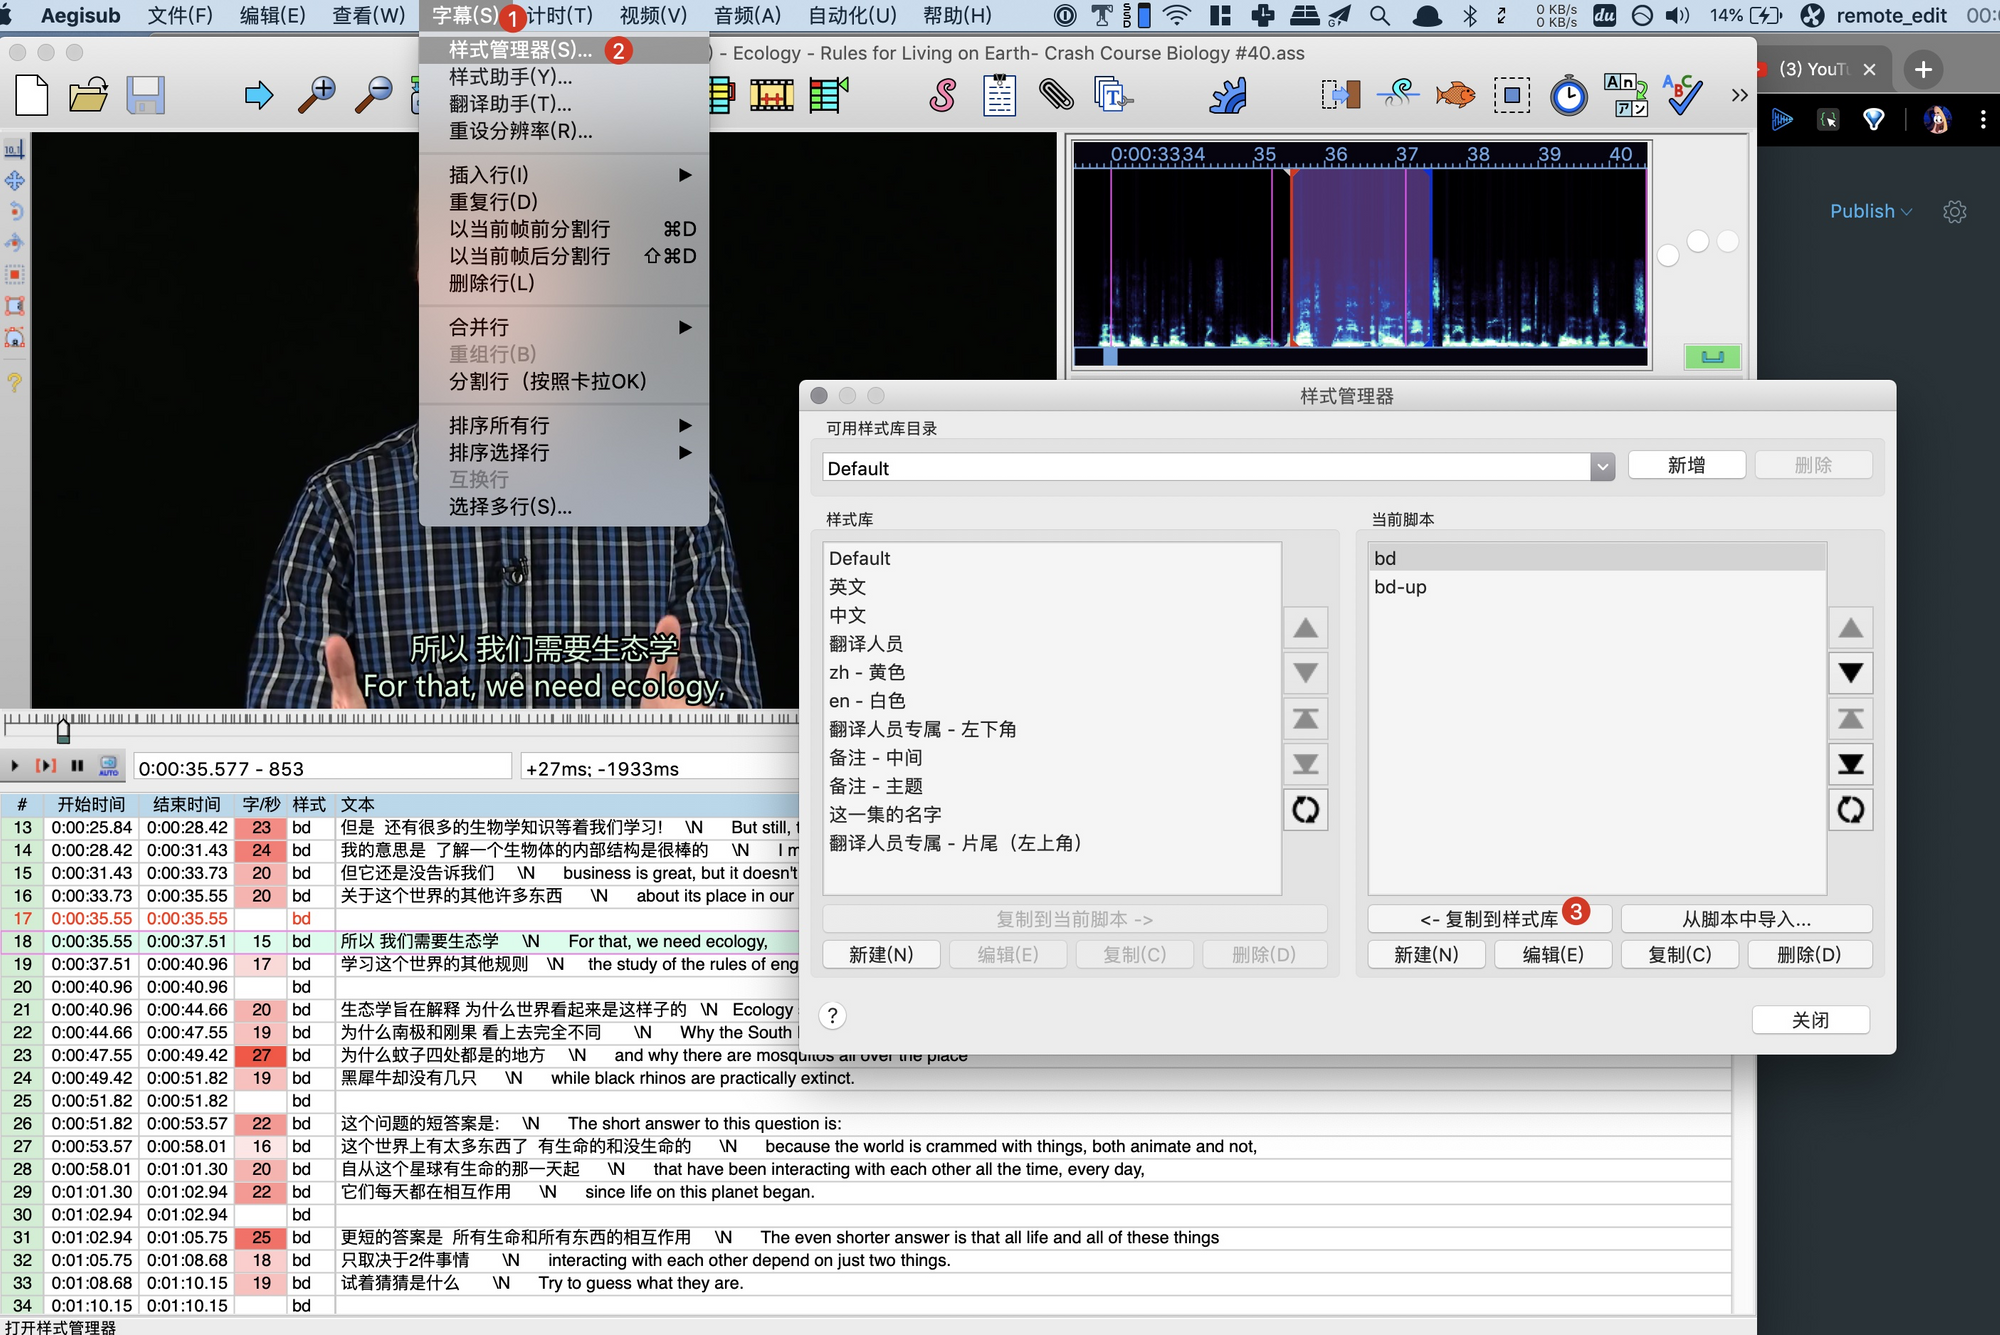Choose 样式助手(Y) from the subtitle menu
Screen dimensions: 2000x1335
510,77
